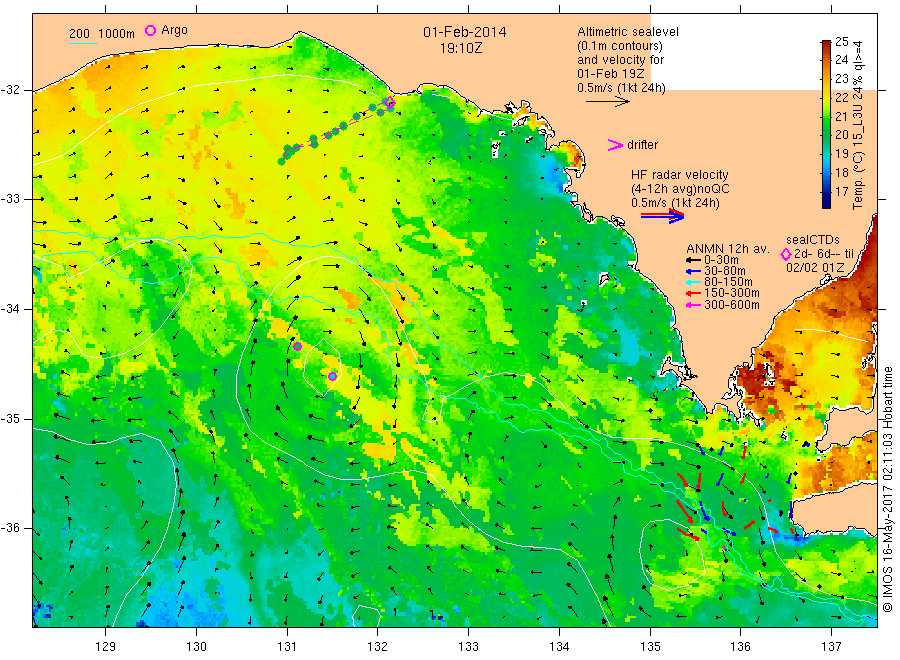The width and height of the screenshot is (900, 660).
Task: Click the '200 1000m' depth contour label
Action: [x=102, y=34]
